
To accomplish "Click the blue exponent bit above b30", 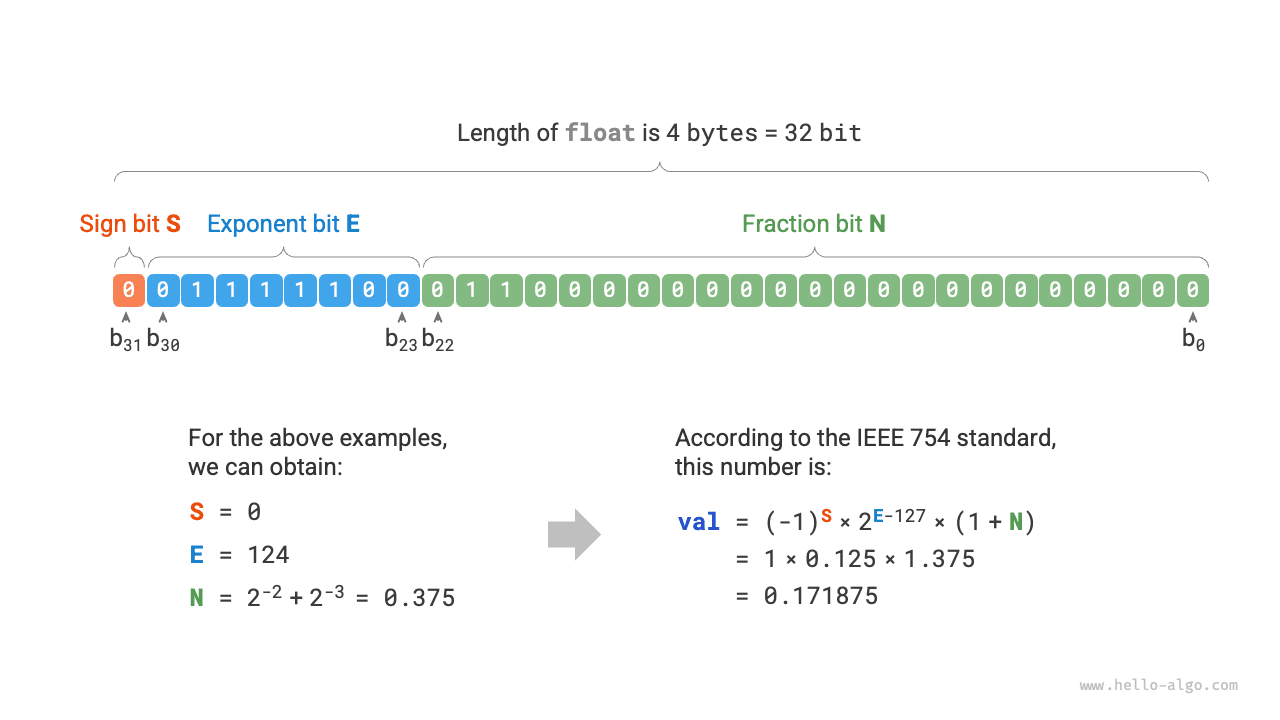I will (163, 290).
